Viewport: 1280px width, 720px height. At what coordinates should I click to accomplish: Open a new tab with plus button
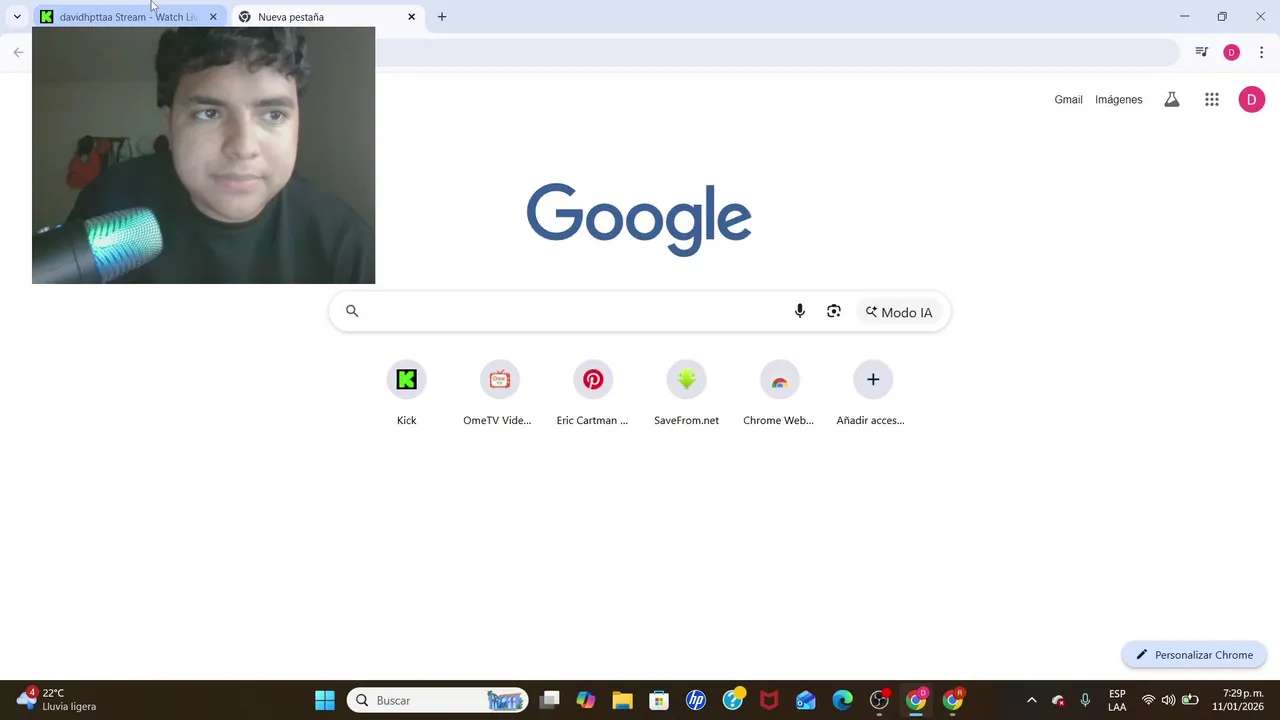pyautogui.click(x=442, y=16)
